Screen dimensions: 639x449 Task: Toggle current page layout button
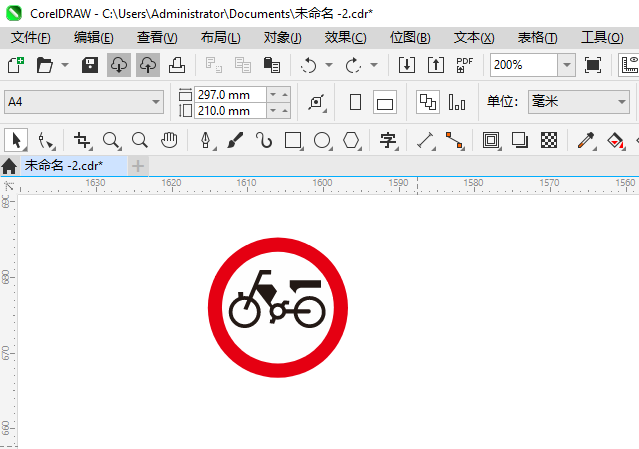point(457,102)
